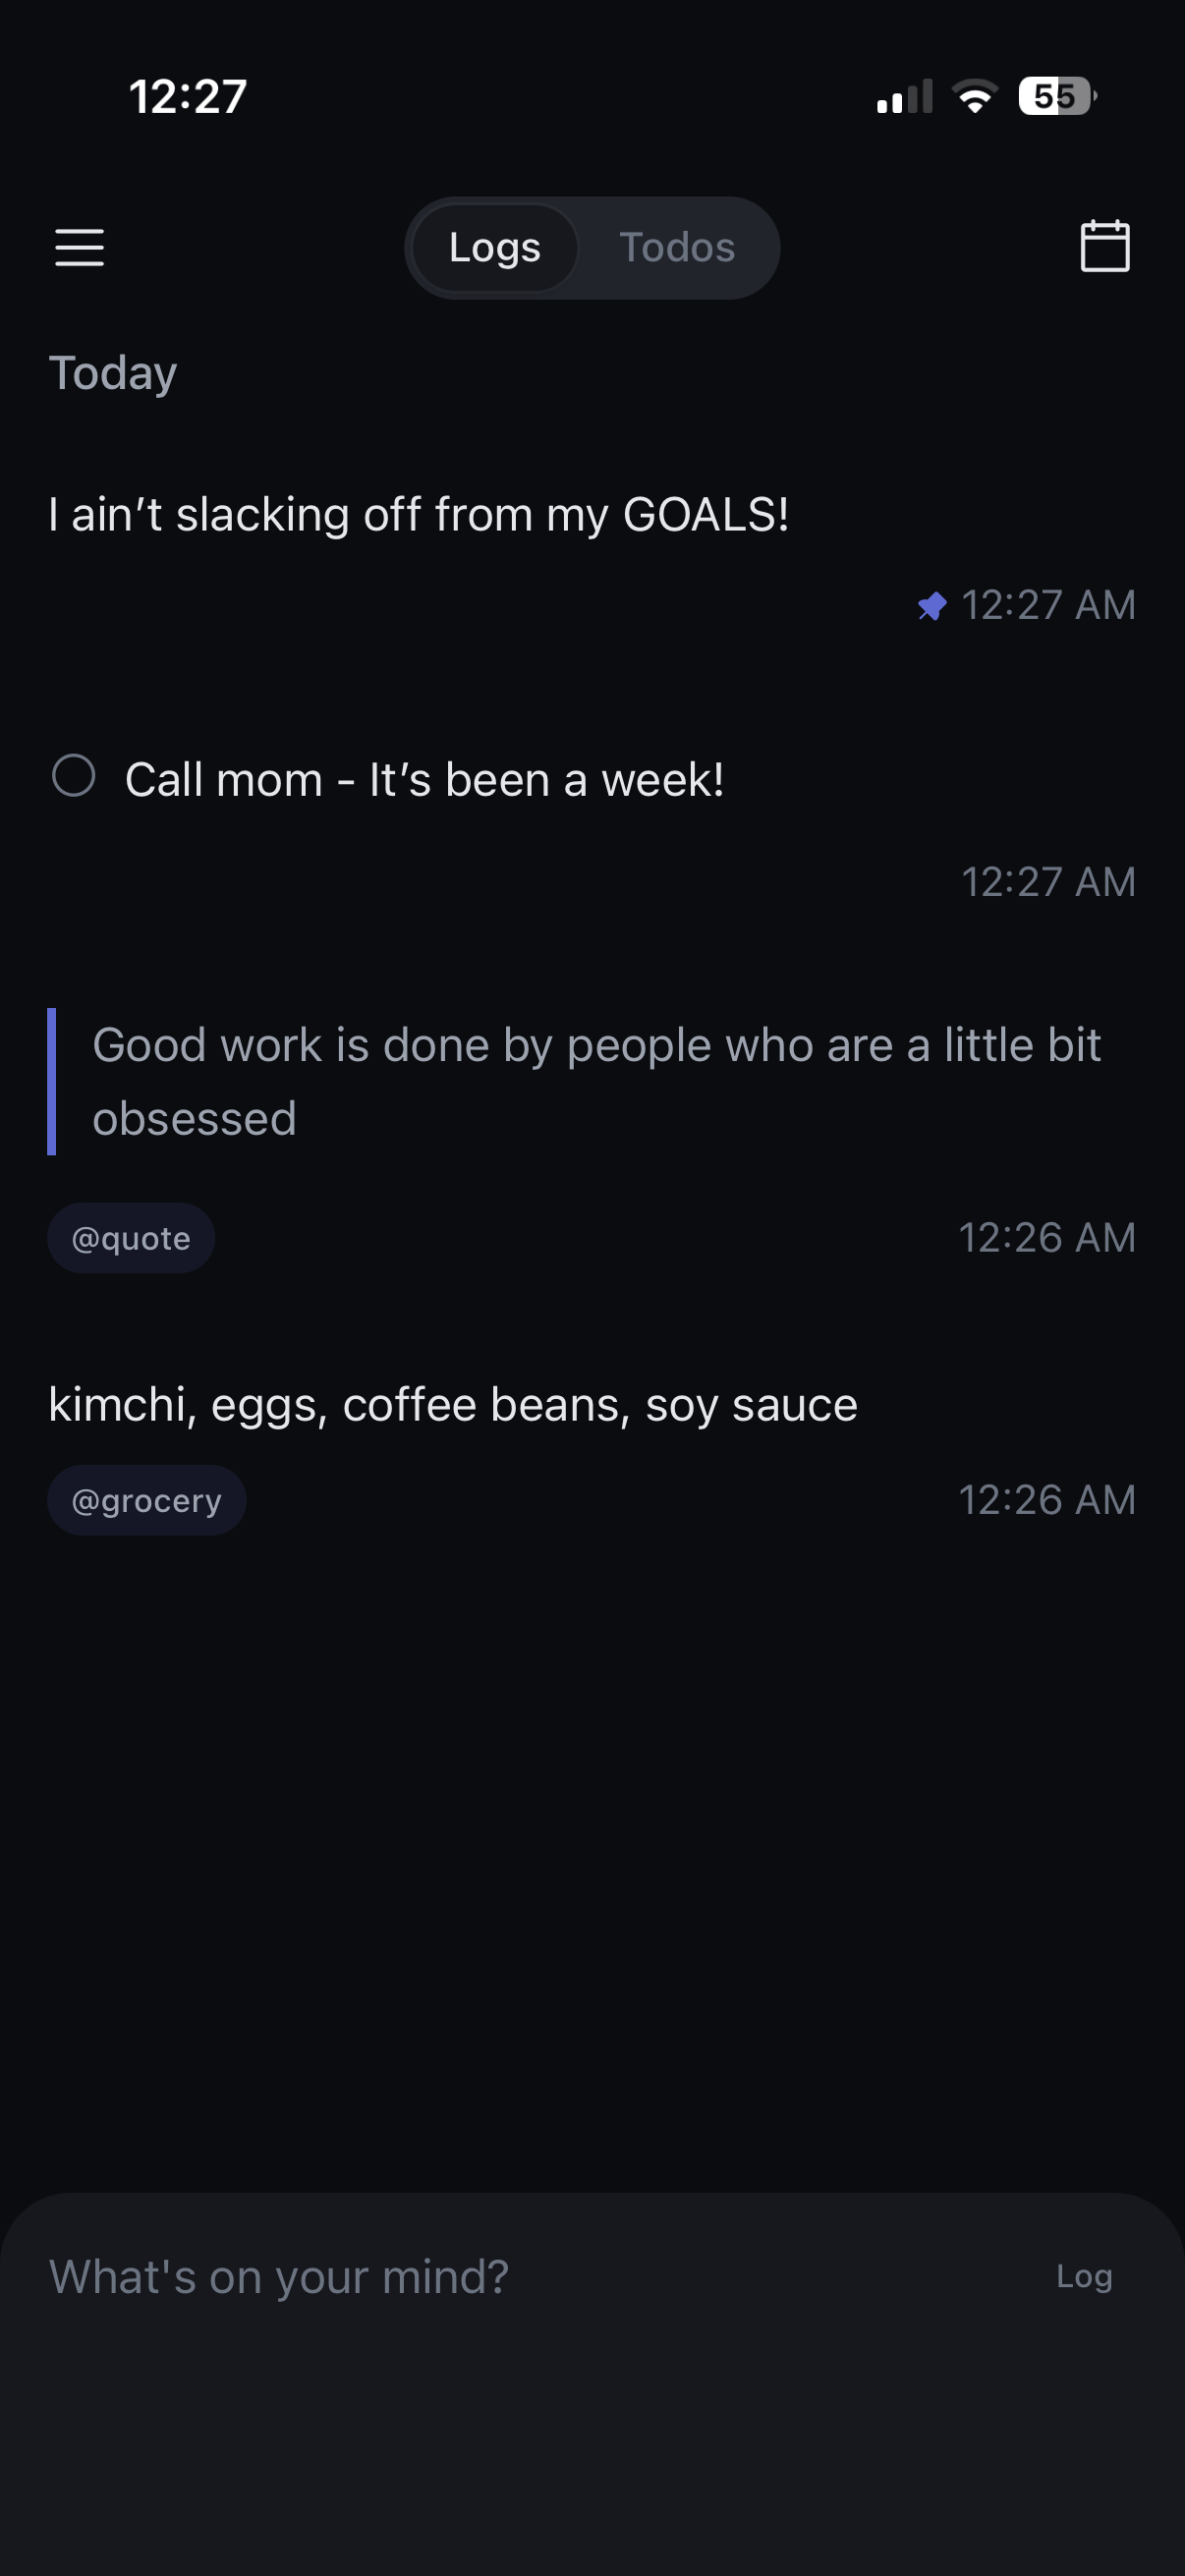Open the calendar view
Screen dimensions: 1185x2576
(1106, 247)
